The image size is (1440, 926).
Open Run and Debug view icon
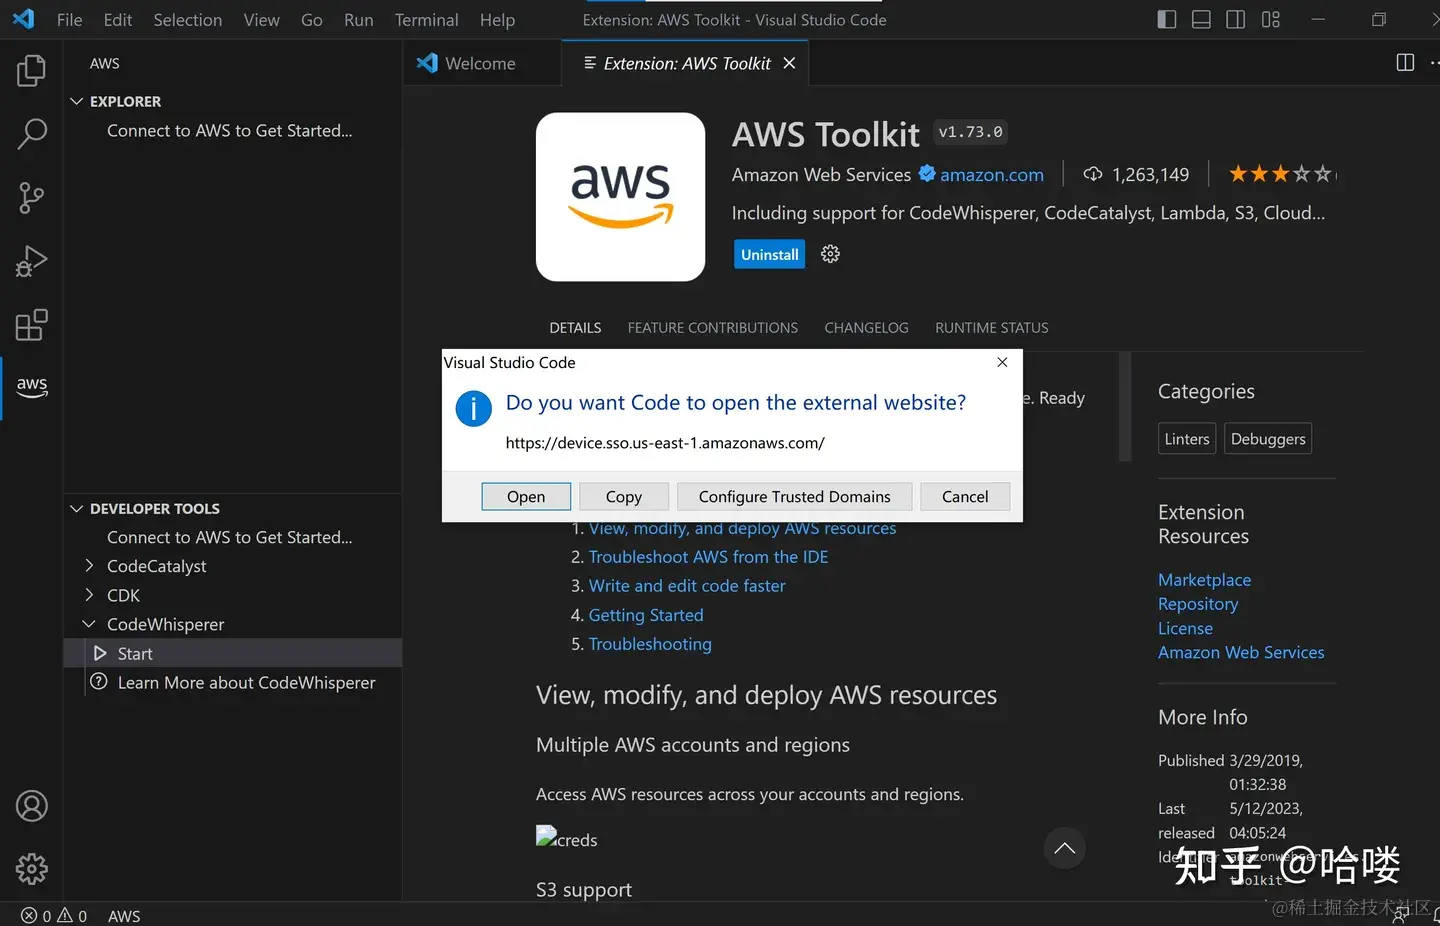click(x=31, y=262)
